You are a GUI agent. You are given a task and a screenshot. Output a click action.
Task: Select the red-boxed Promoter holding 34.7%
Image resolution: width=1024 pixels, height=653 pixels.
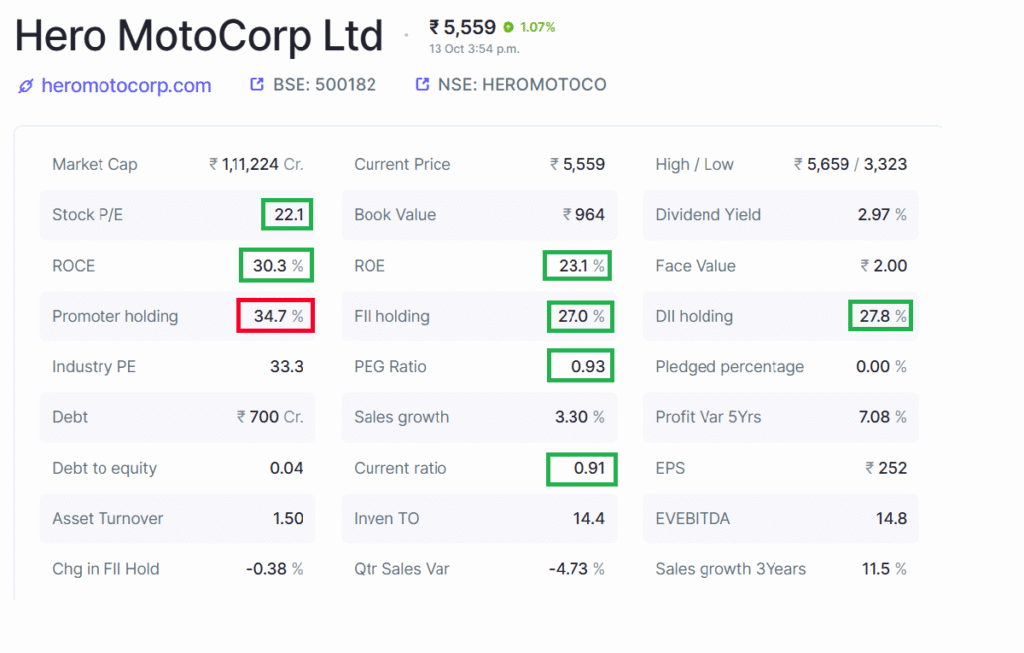click(x=275, y=315)
